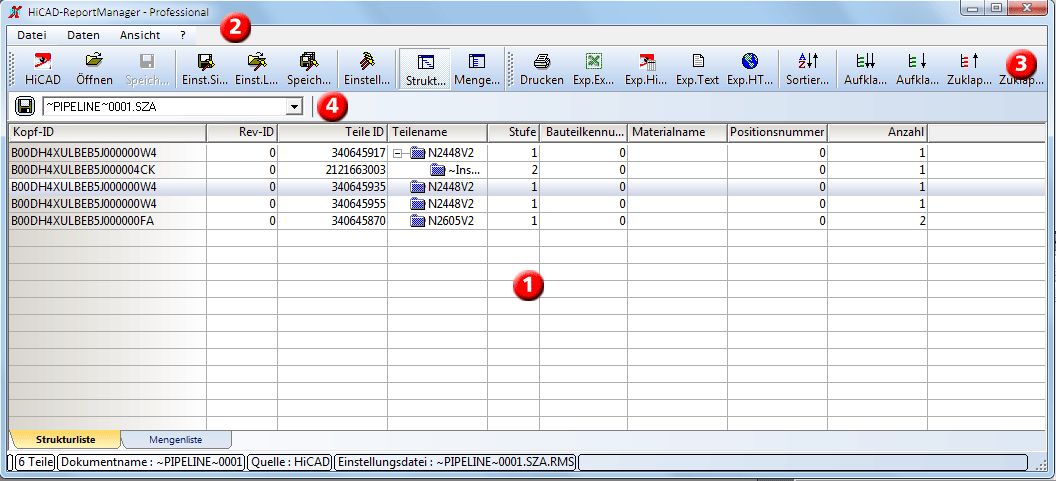
Task: Open settings with the Einstell... hammer icon
Action: (367, 69)
